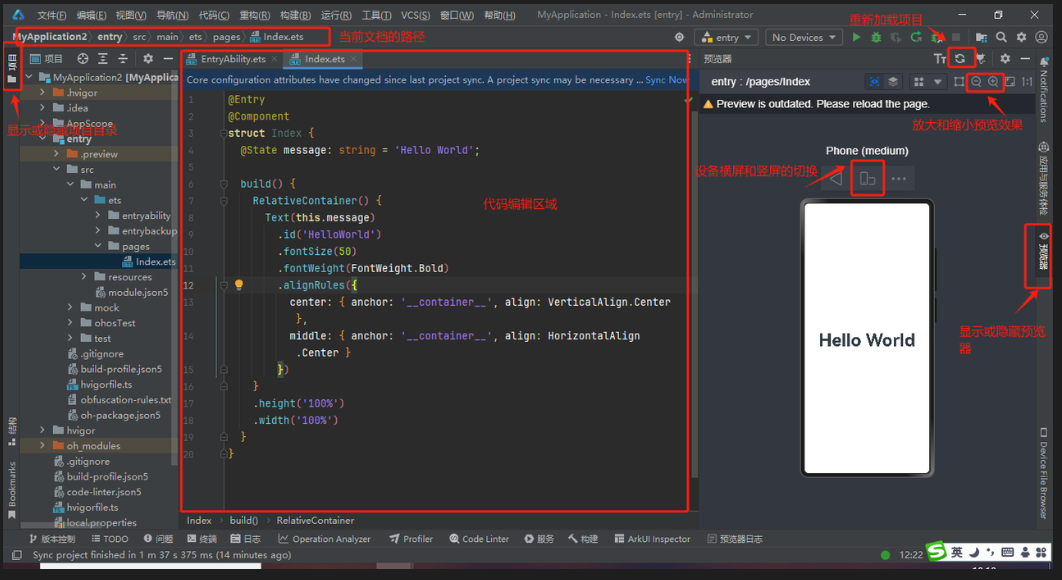Expand the oh_modules folder
Image resolution: width=1062 pixels, height=580 pixels.
43,445
